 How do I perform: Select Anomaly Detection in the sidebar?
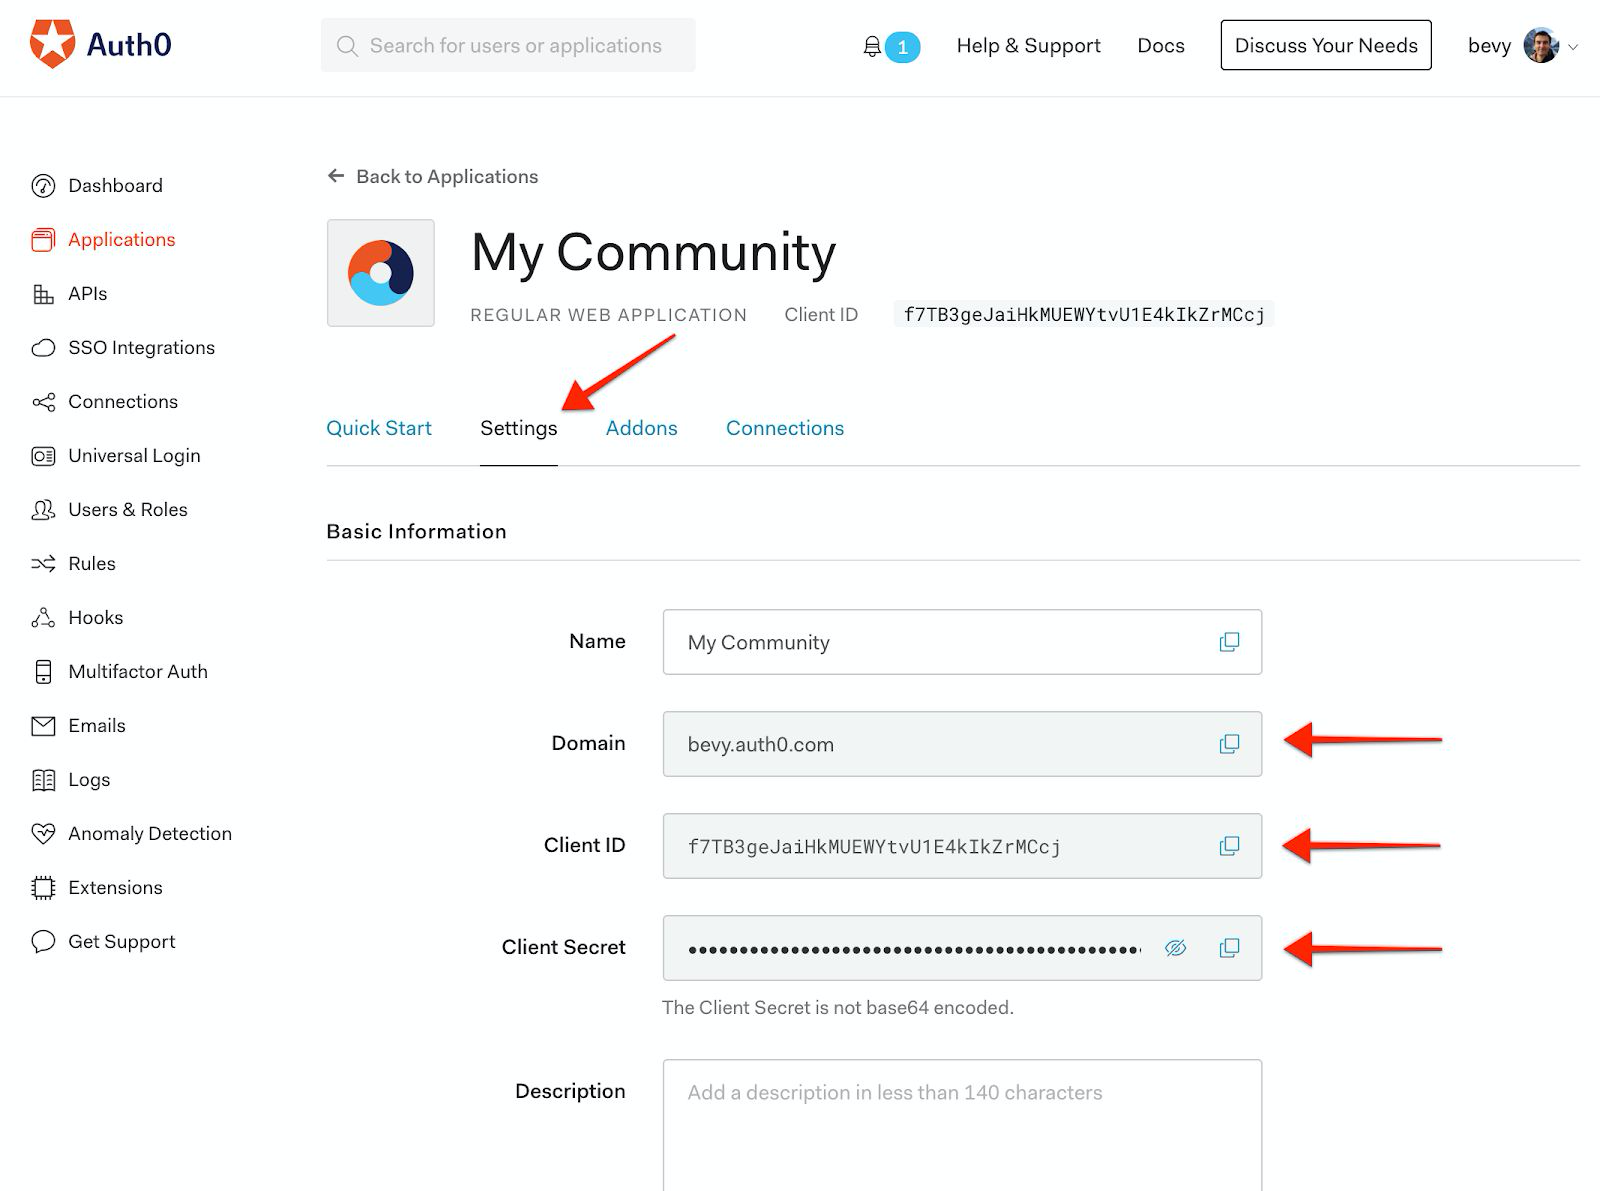(x=149, y=834)
